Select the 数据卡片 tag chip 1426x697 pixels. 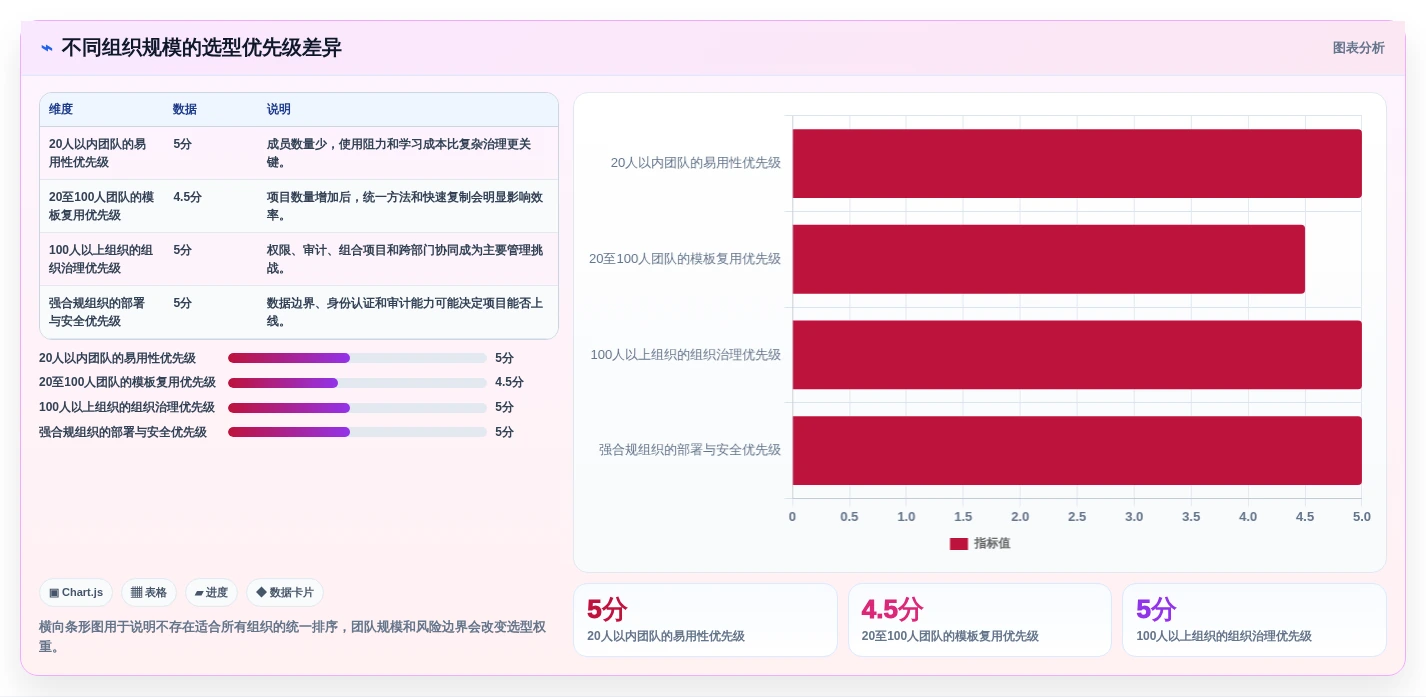pos(285,592)
